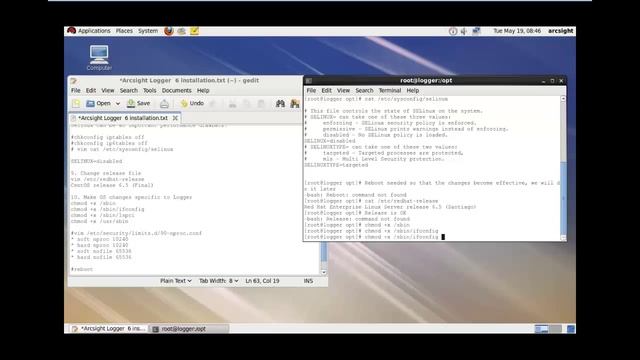The image size is (640, 360).
Task: Click the network connection icon in tray
Action: click(476, 31)
